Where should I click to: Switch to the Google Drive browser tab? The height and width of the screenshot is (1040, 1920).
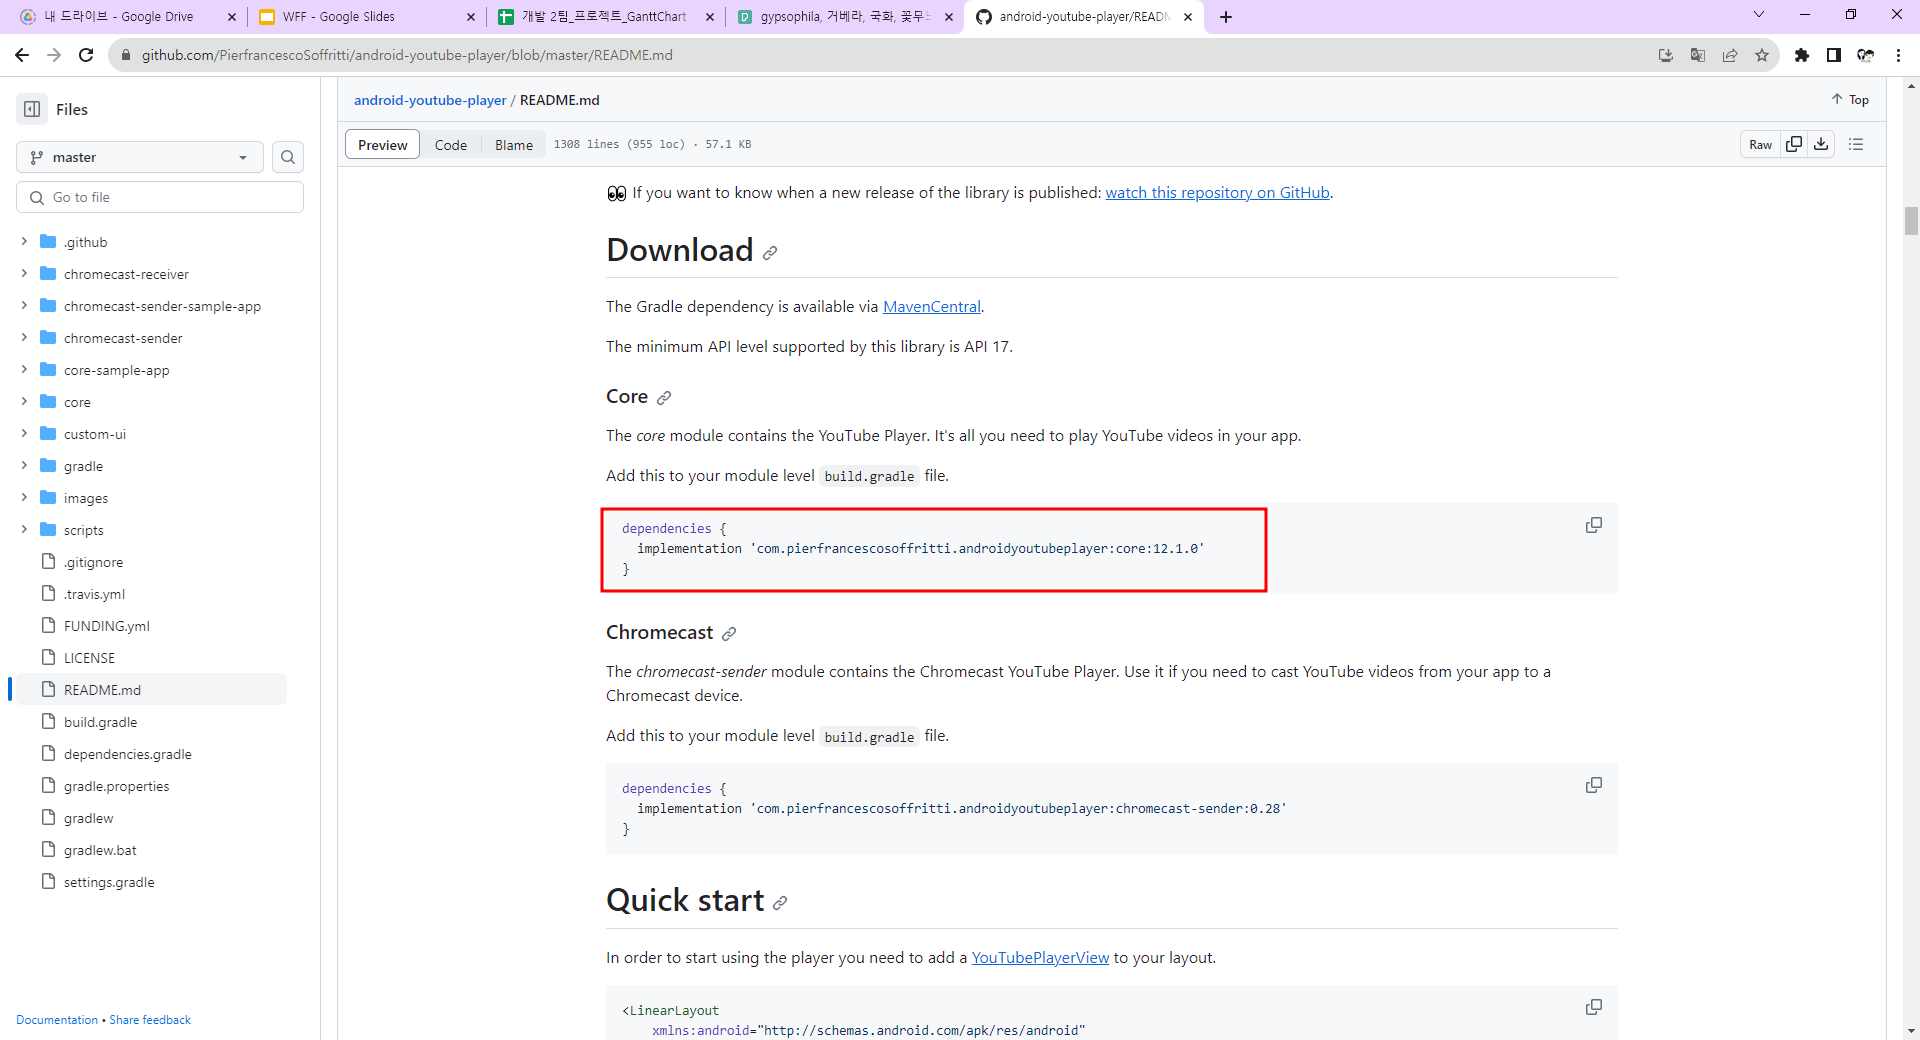128,17
